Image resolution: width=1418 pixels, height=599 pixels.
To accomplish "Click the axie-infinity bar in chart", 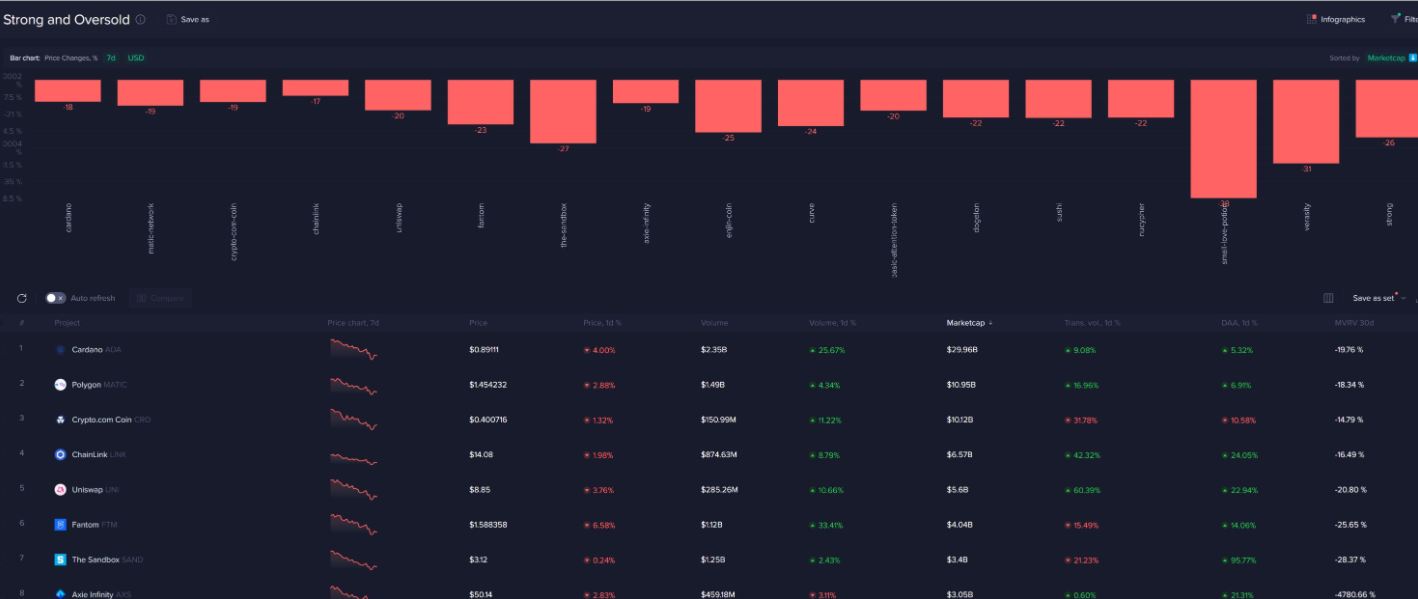I will click(x=646, y=92).
